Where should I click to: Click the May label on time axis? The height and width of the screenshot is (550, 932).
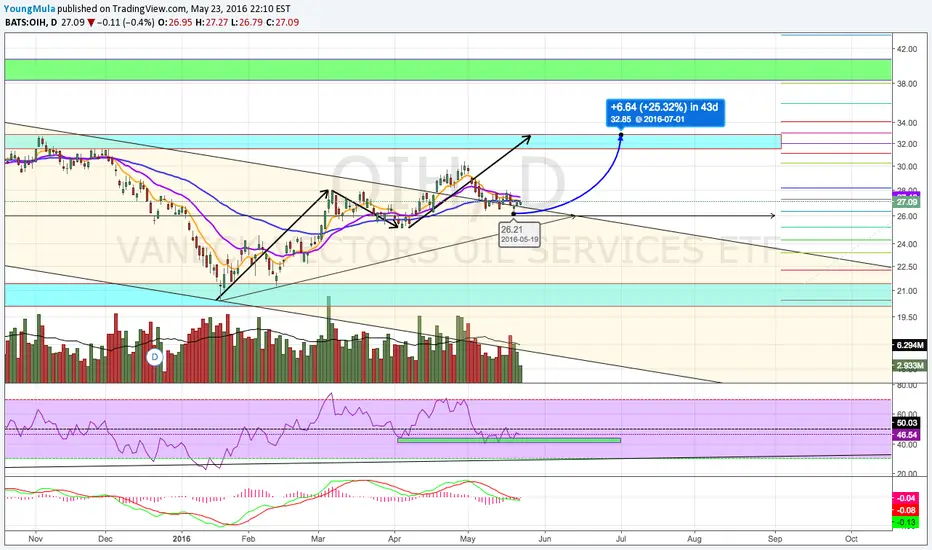(468, 539)
